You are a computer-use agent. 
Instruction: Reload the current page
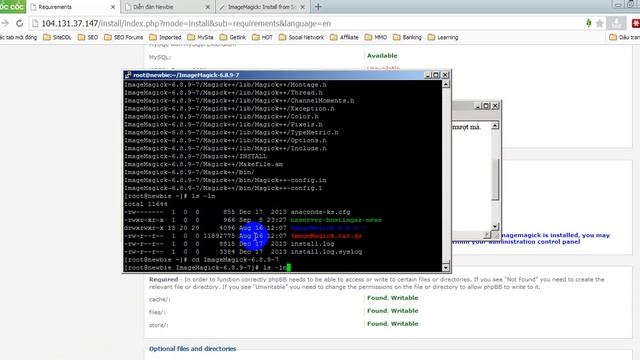pyautogui.click(x=19, y=24)
